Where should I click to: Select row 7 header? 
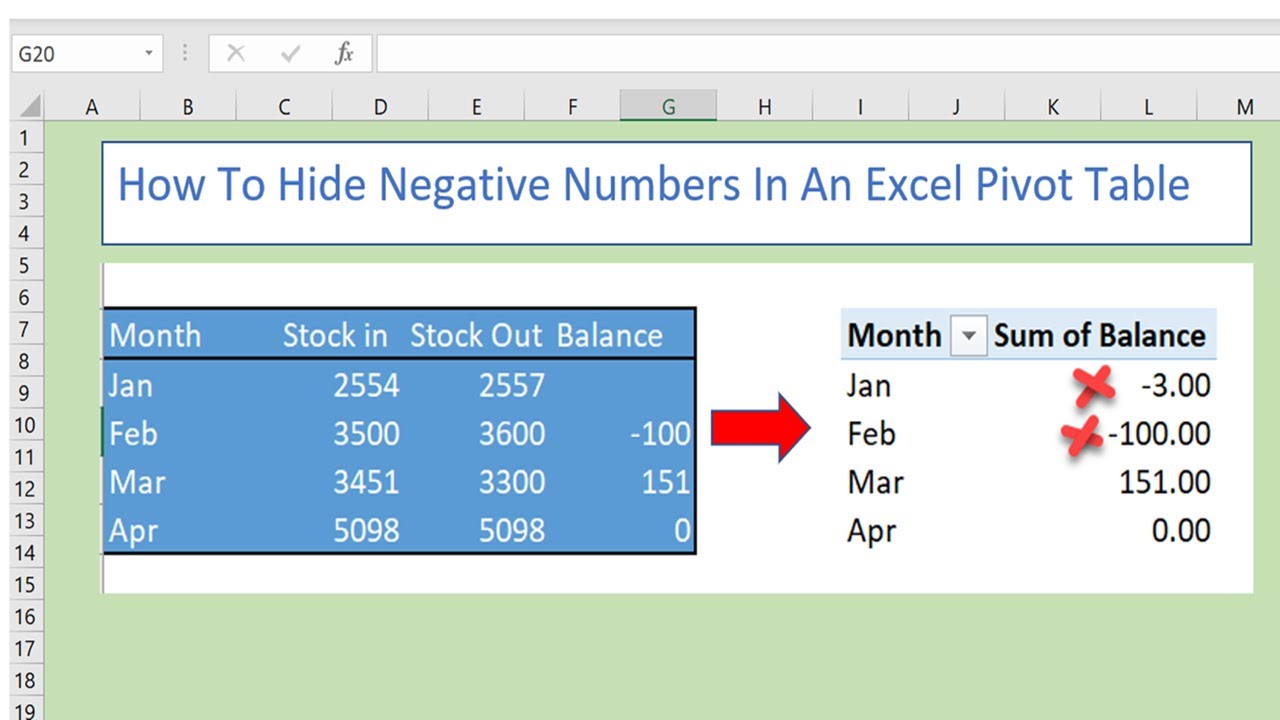(26, 329)
